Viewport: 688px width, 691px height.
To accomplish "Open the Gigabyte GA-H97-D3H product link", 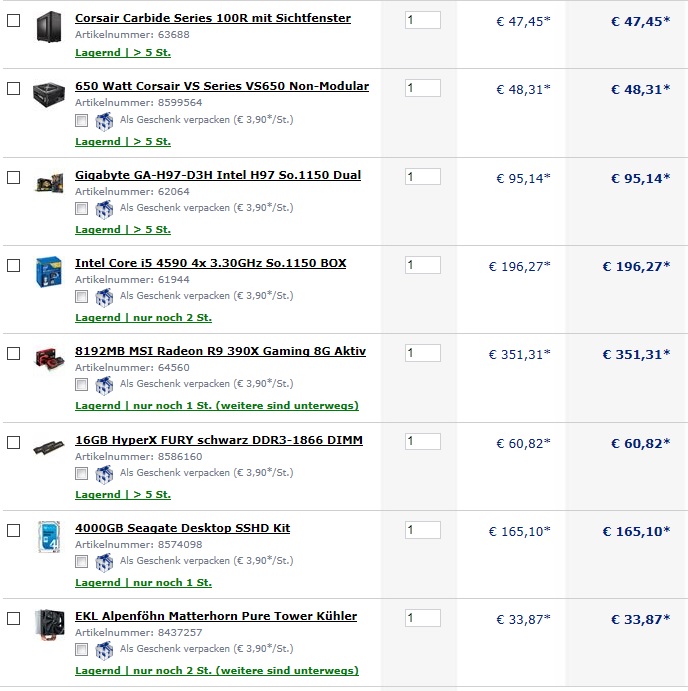I will click(217, 175).
